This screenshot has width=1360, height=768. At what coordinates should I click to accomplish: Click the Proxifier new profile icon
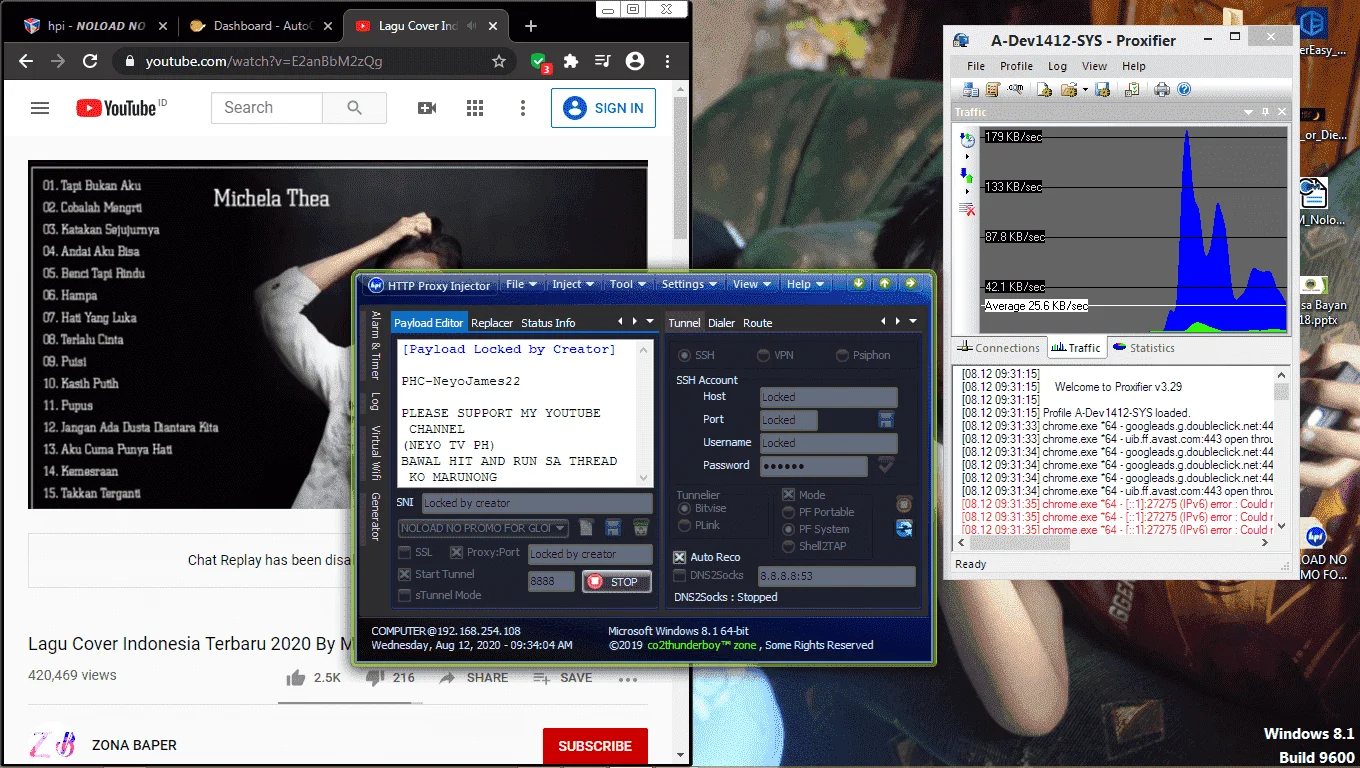pyautogui.click(x=1044, y=89)
